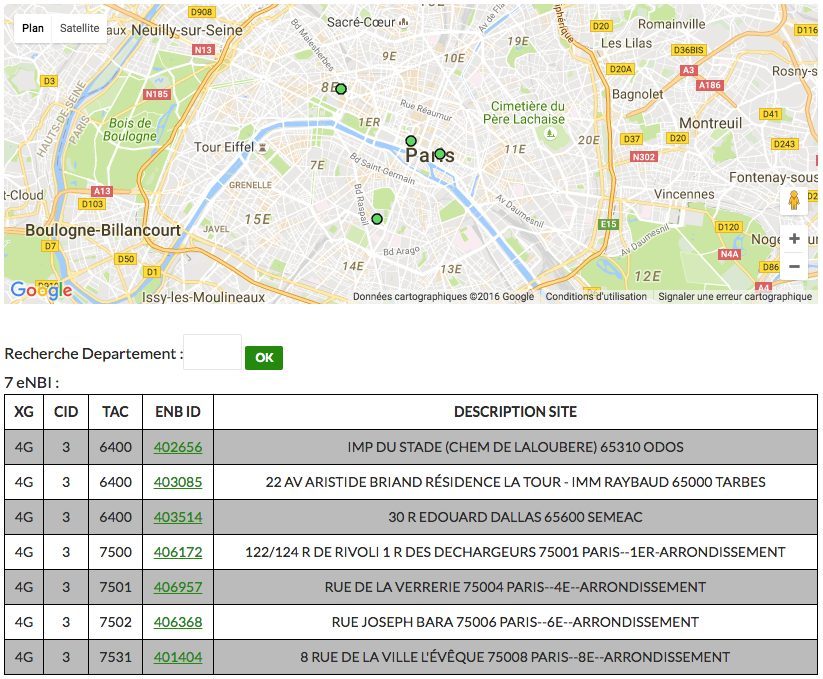823x679 pixels.
Task: Click E15 road shield on map
Action: [608, 224]
